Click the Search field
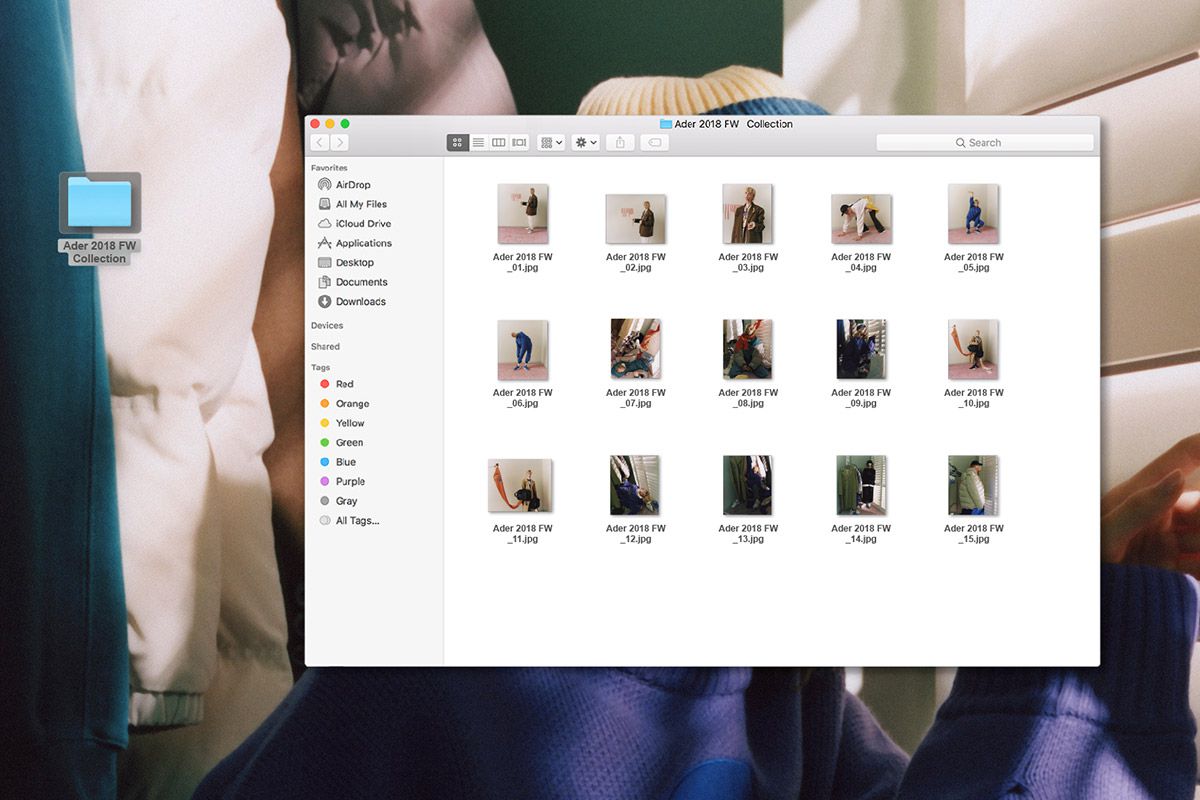1200x800 pixels. pos(984,143)
